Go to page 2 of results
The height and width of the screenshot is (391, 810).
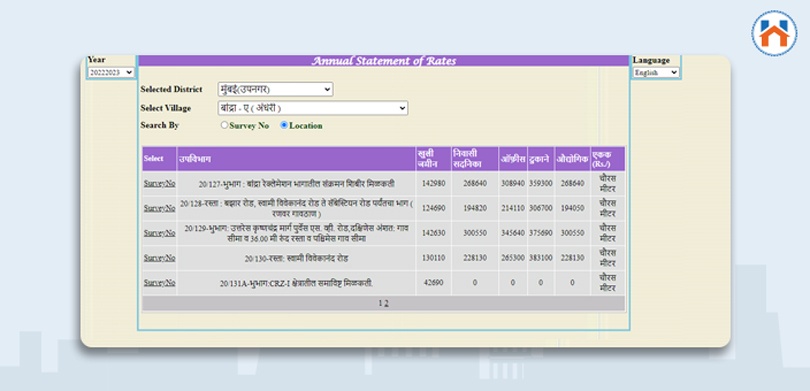point(386,303)
